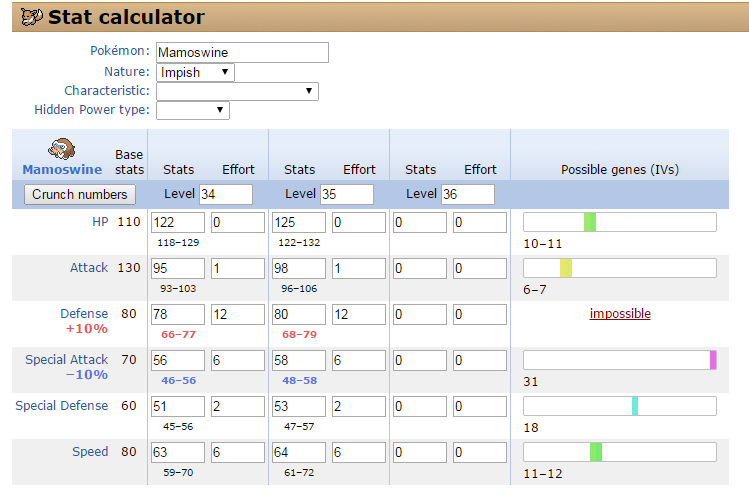Click the HP stat field showing 125
Image resolution: width=749 pixels, height=500 pixels.
(x=299, y=223)
